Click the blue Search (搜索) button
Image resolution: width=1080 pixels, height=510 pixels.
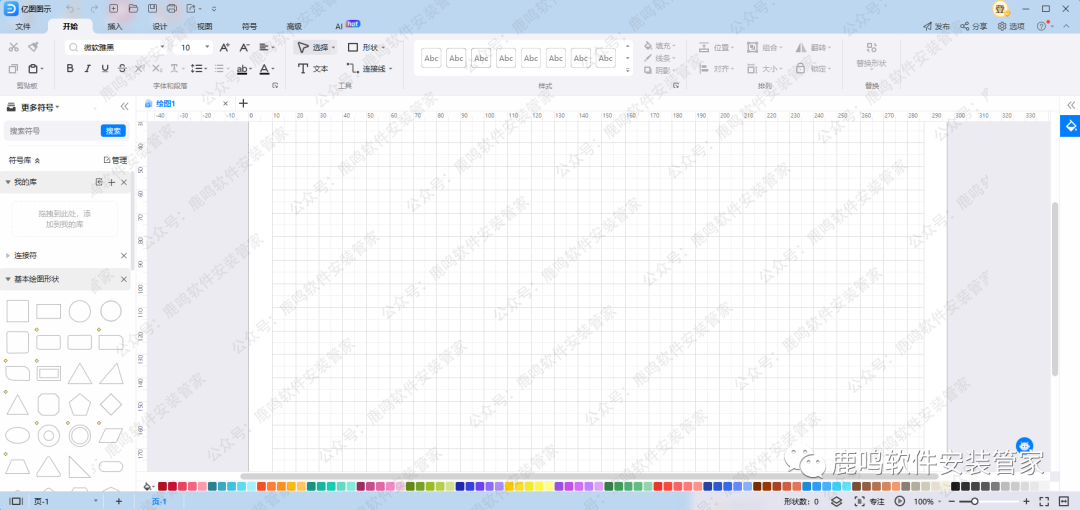(113, 131)
